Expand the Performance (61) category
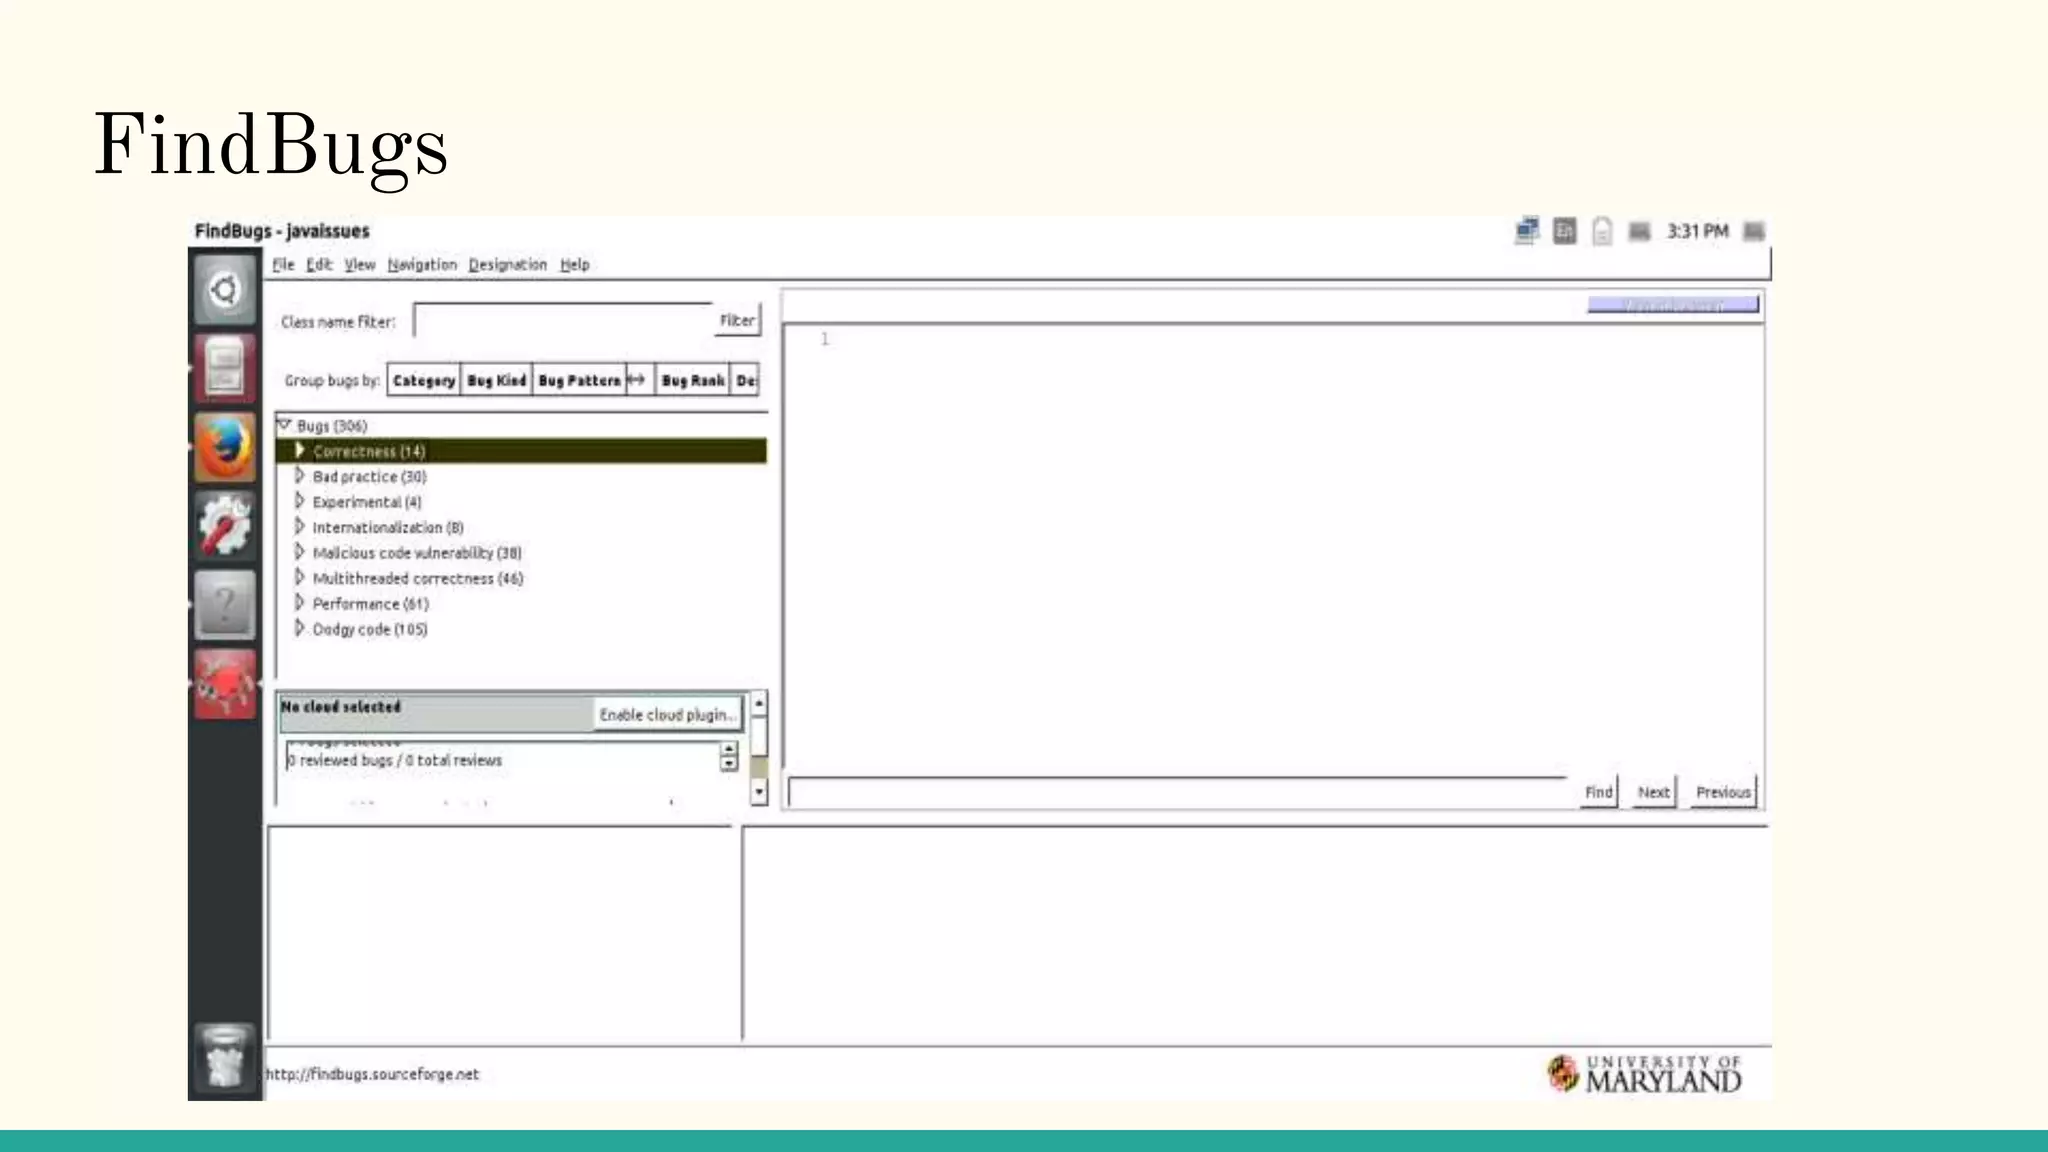Screen dimensions: 2048x1152 [299, 603]
